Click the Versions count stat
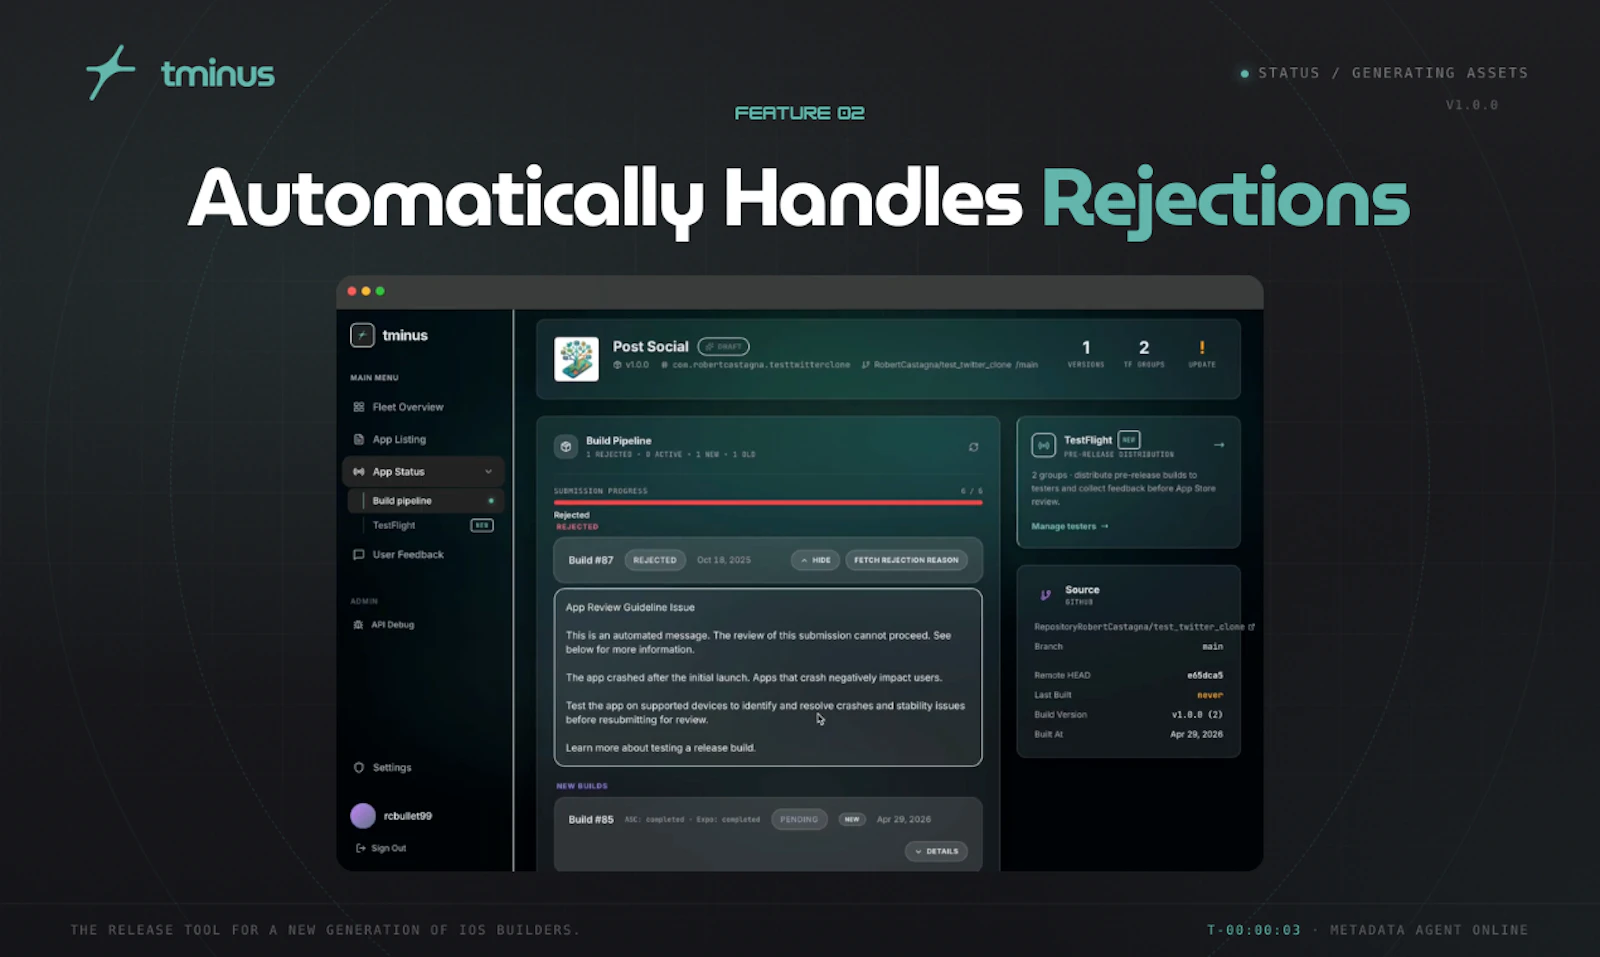The height and width of the screenshot is (957, 1600). coord(1086,354)
